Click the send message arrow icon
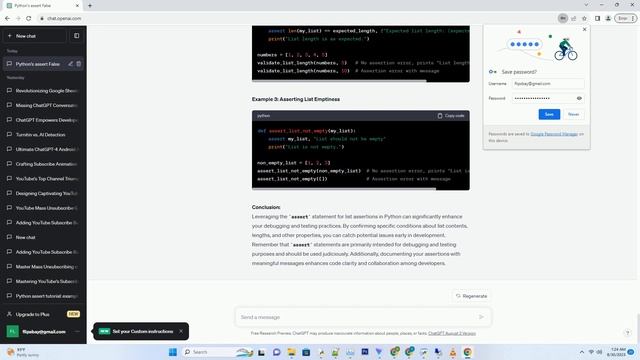The width and height of the screenshot is (640, 360). 481,317
